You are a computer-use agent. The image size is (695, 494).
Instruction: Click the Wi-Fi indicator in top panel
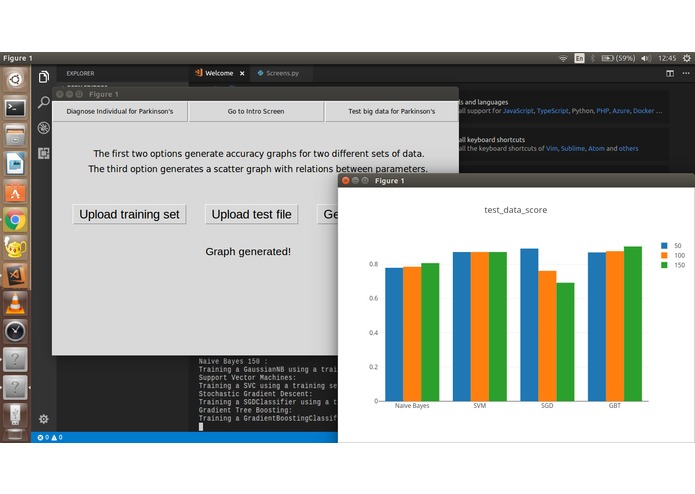pos(562,58)
